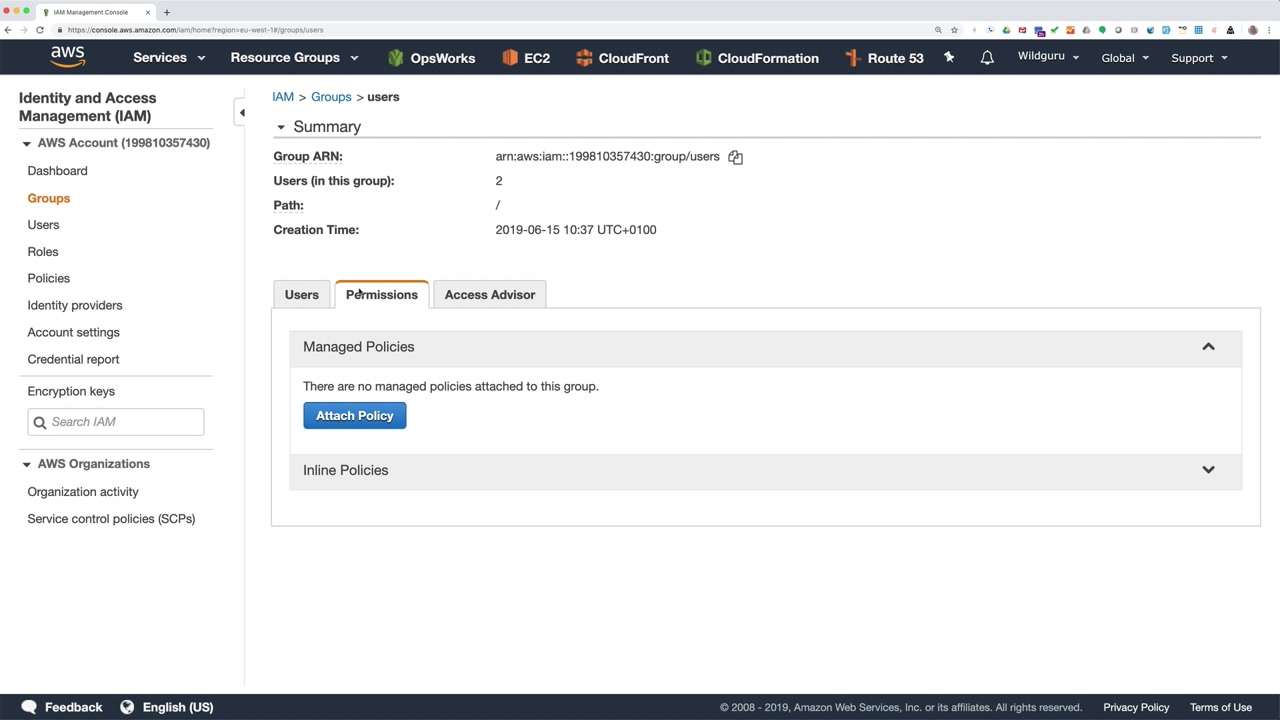Viewport: 1280px width, 720px height.
Task: Open Policies in the sidebar
Action: click(49, 278)
